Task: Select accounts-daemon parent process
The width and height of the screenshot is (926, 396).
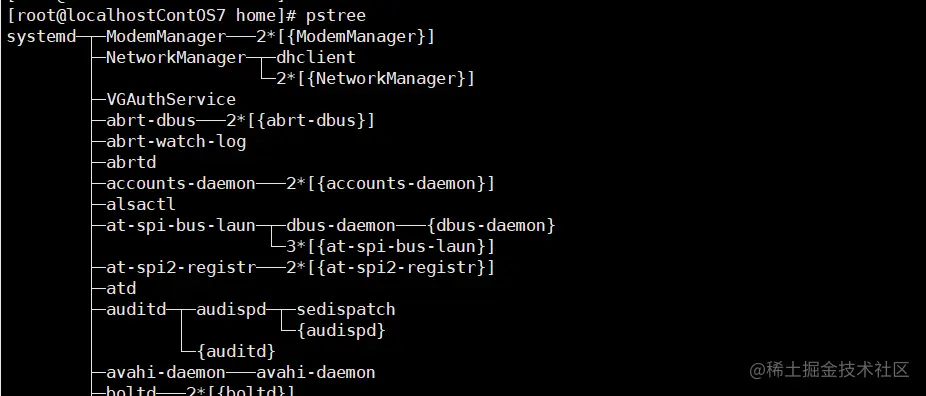Action: pyautogui.click(x=181, y=184)
